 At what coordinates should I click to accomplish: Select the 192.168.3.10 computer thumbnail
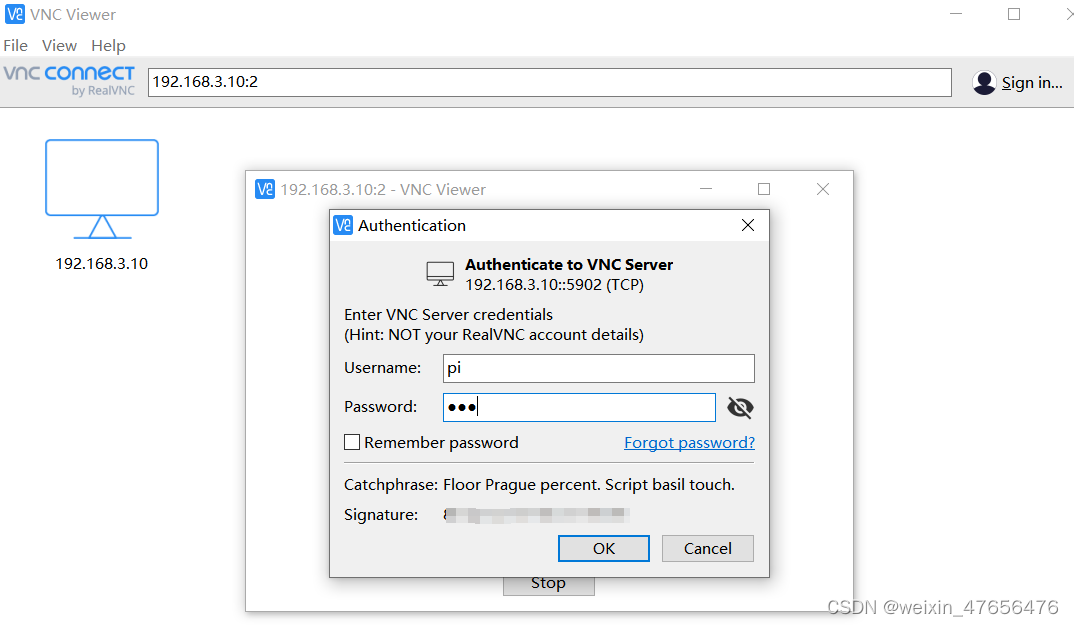pyautogui.click(x=102, y=189)
